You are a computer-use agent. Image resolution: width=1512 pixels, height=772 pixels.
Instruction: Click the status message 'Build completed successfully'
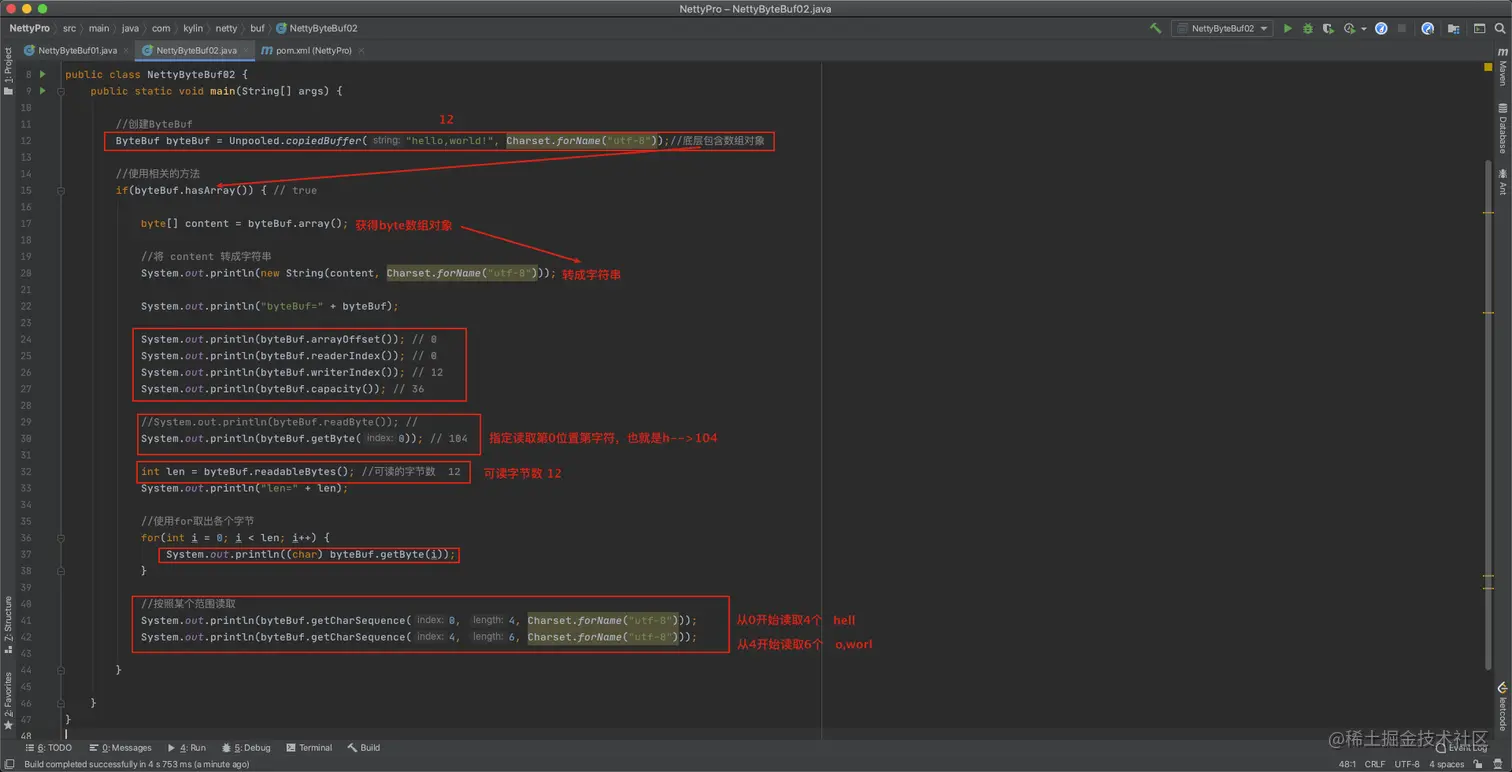pyautogui.click(x=136, y=764)
